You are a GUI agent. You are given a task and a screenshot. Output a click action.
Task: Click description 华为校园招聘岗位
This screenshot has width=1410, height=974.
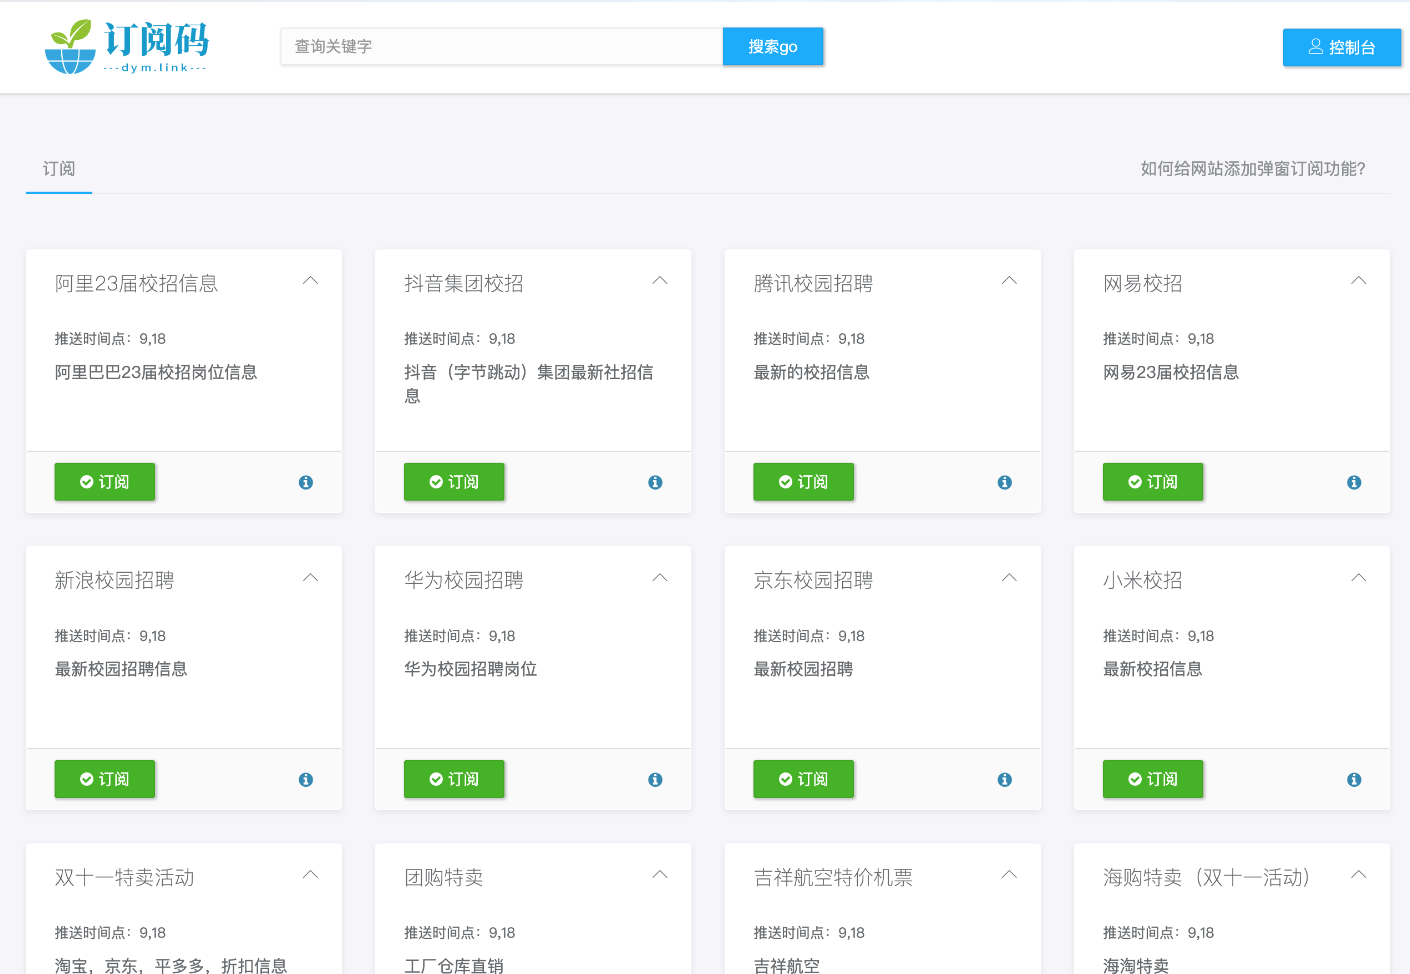471,669
